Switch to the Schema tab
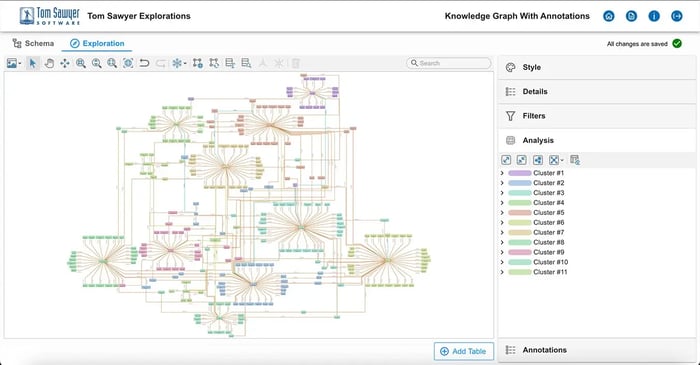This screenshot has width=700, height=365. [x=33, y=43]
